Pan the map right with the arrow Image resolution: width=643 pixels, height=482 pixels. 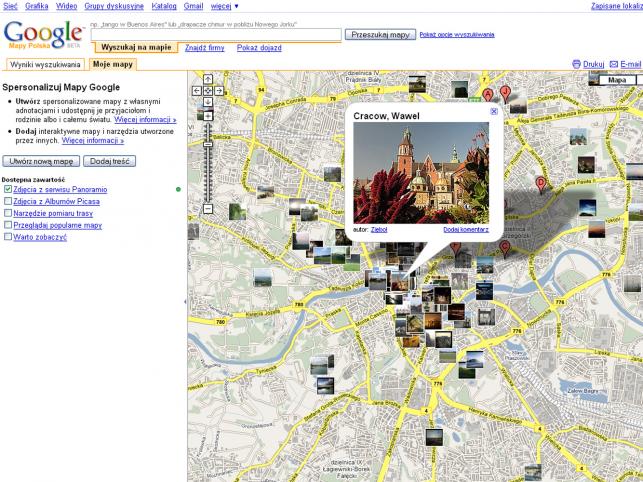click(x=219, y=91)
